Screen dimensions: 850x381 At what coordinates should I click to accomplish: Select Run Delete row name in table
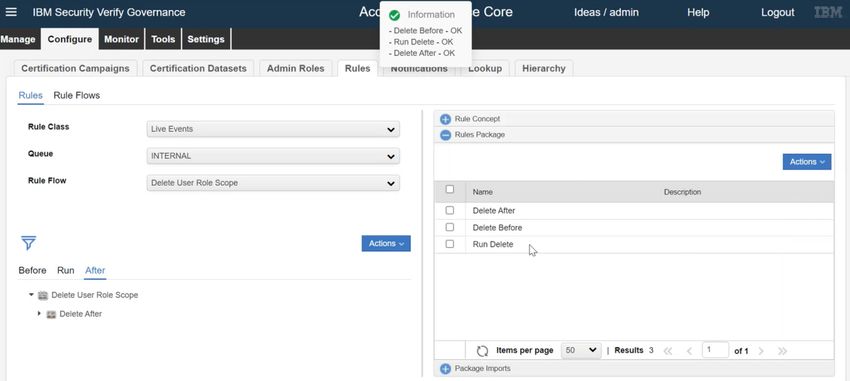pyautogui.click(x=493, y=244)
